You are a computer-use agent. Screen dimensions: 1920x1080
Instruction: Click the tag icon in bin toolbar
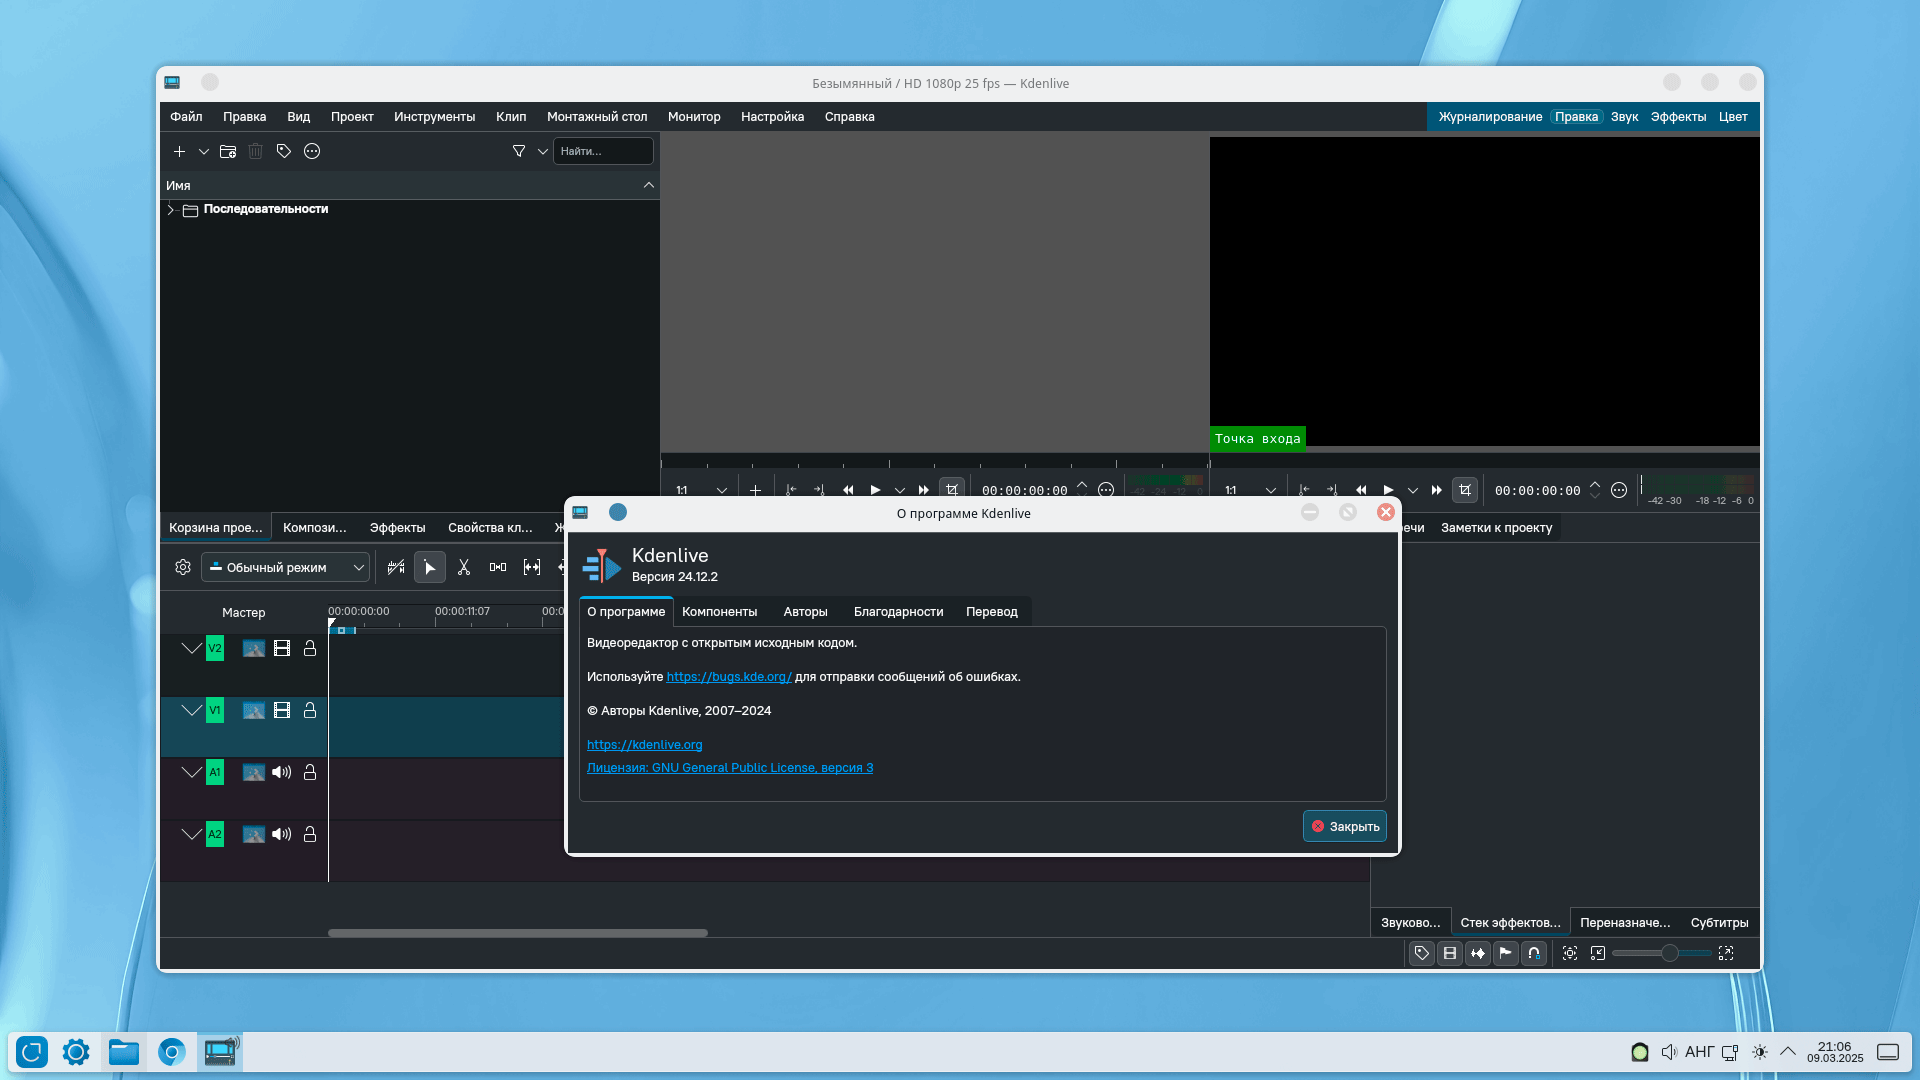(284, 151)
